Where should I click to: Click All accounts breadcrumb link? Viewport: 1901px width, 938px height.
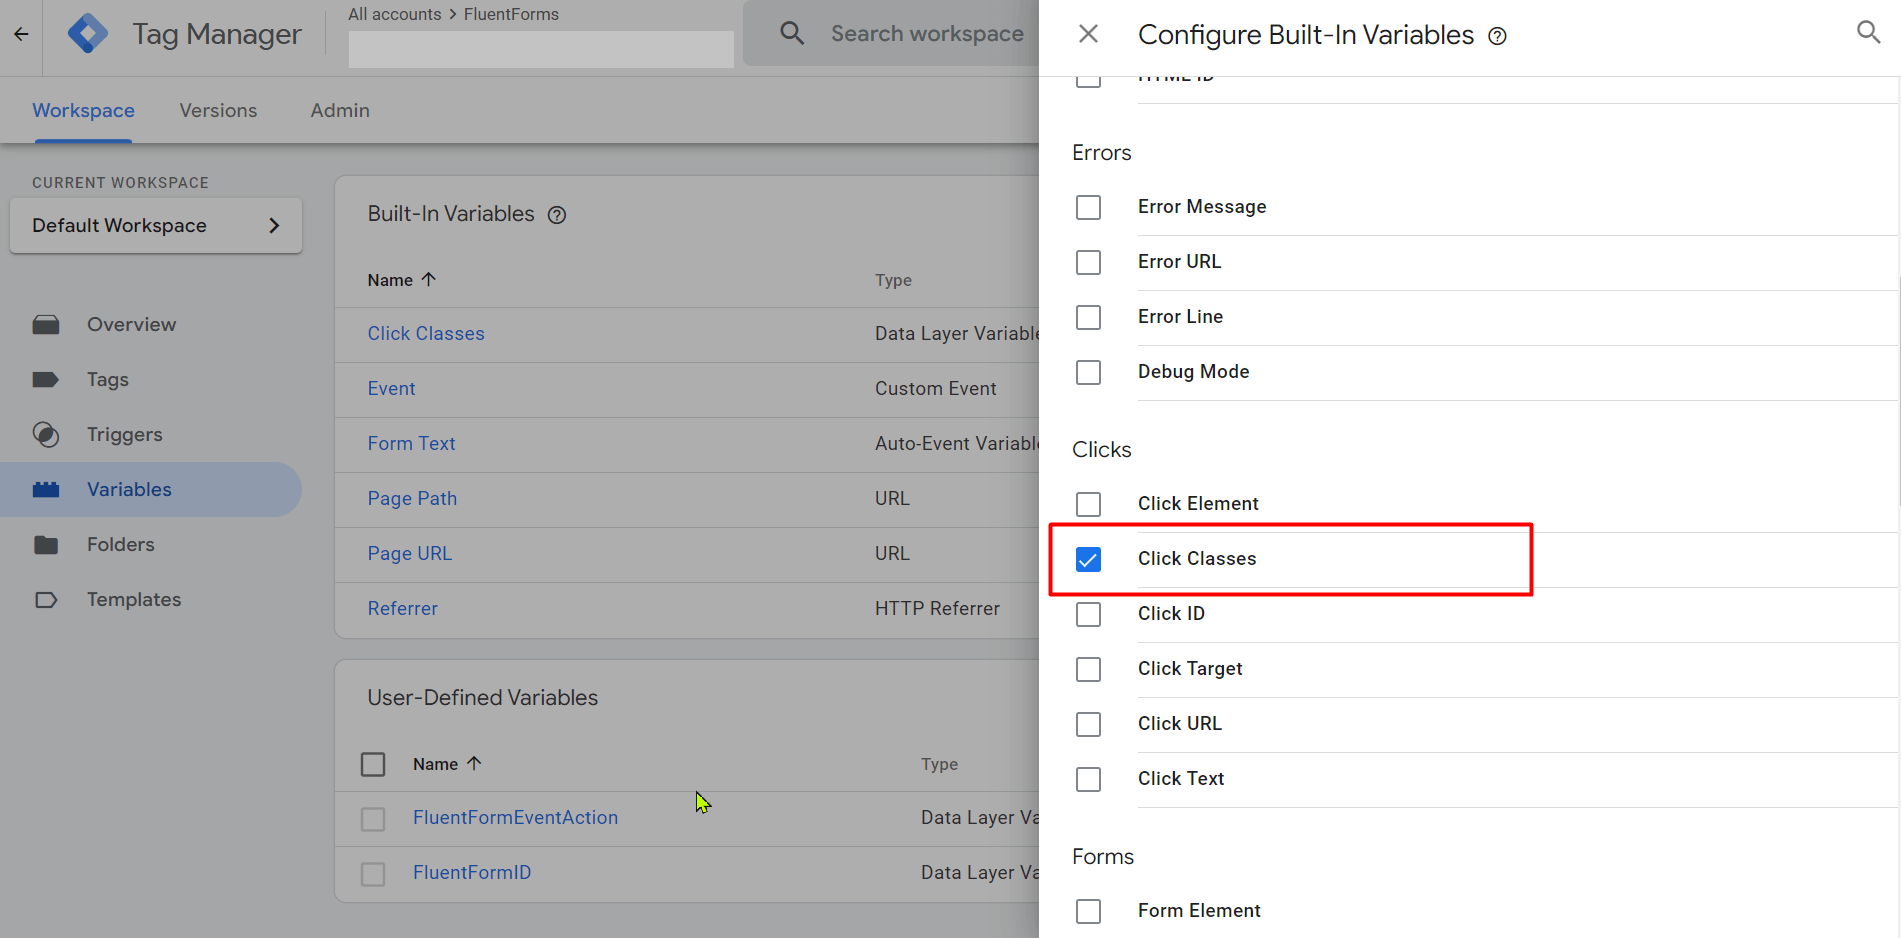(x=395, y=14)
